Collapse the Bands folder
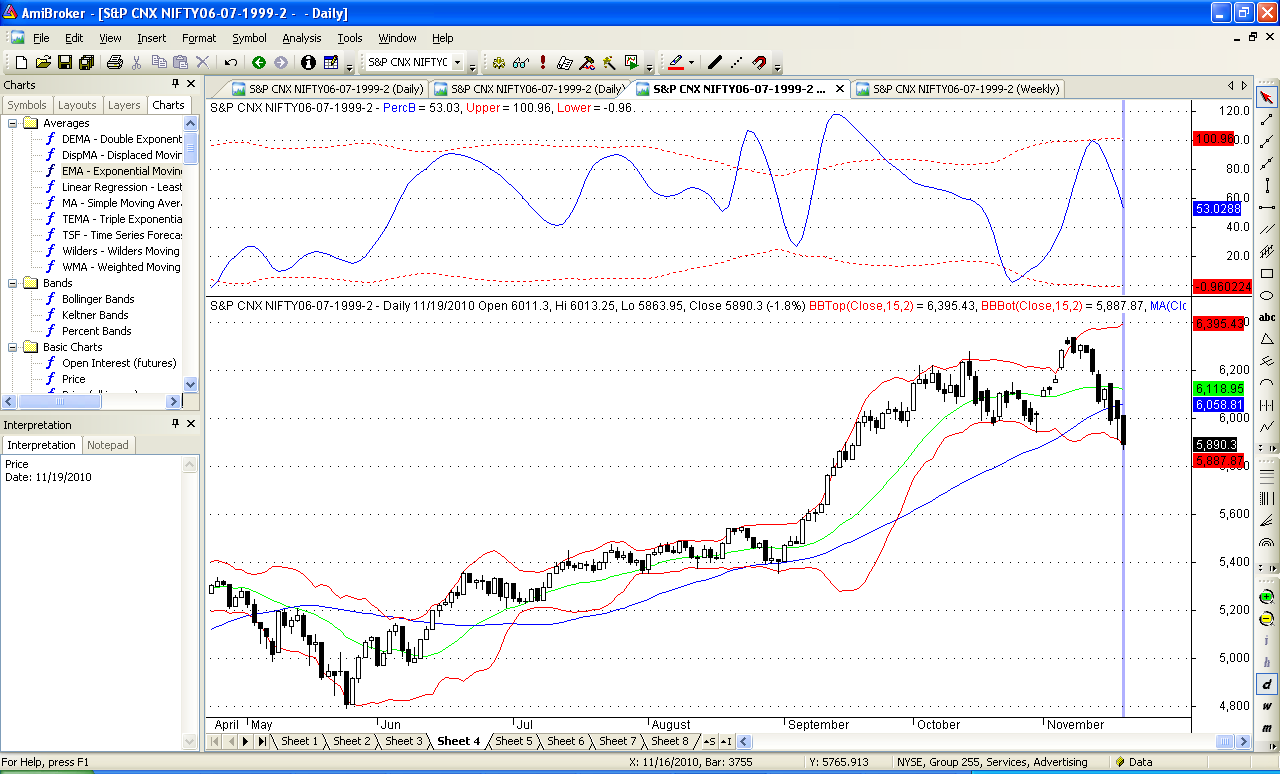Viewport: 1280px width, 774px height. [13, 283]
